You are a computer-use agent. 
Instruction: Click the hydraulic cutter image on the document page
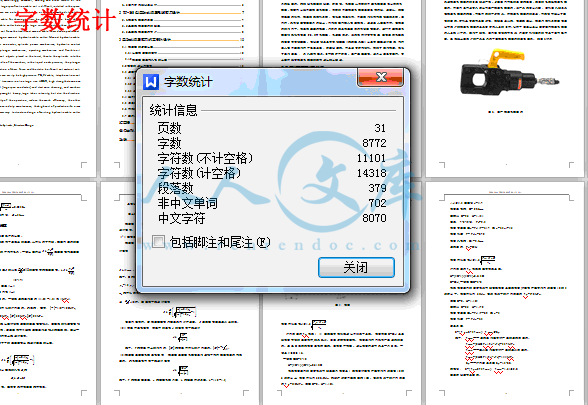509,73
